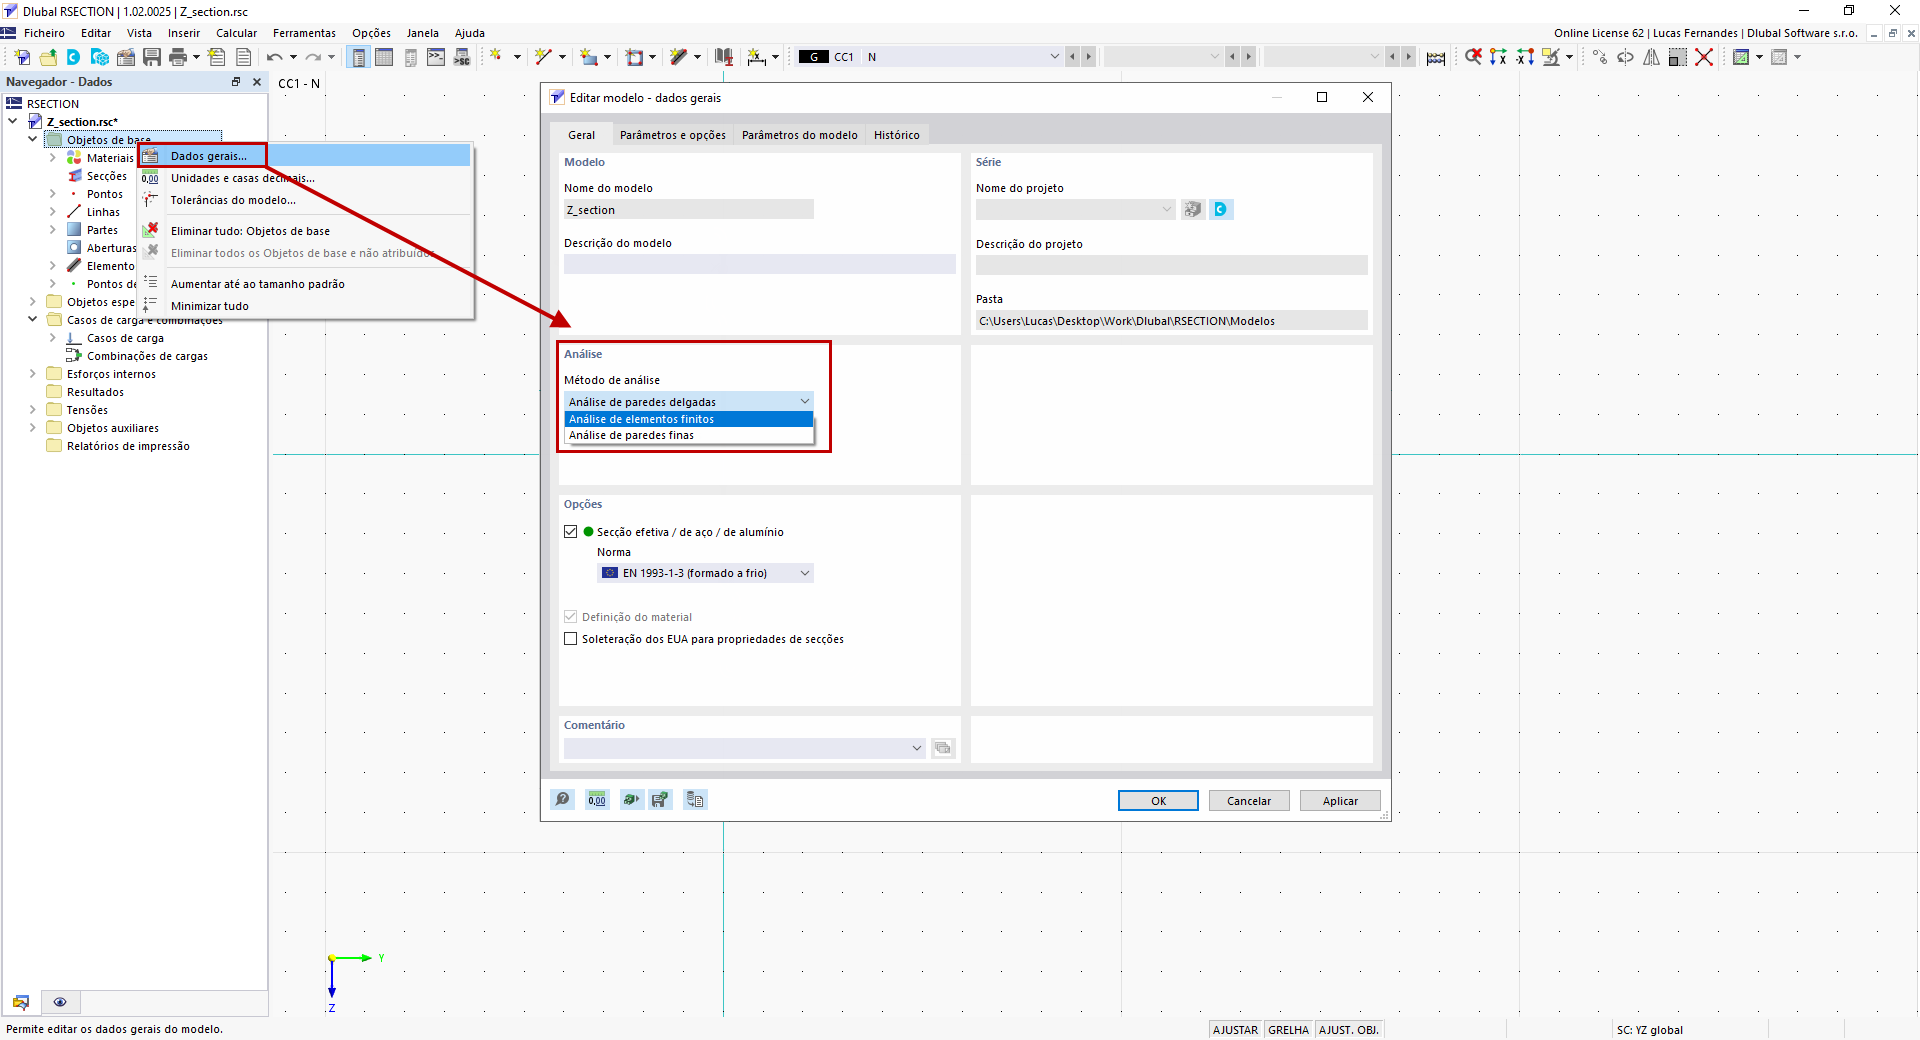Collapse the Z_section.rsc tree node

tap(13, 122)
